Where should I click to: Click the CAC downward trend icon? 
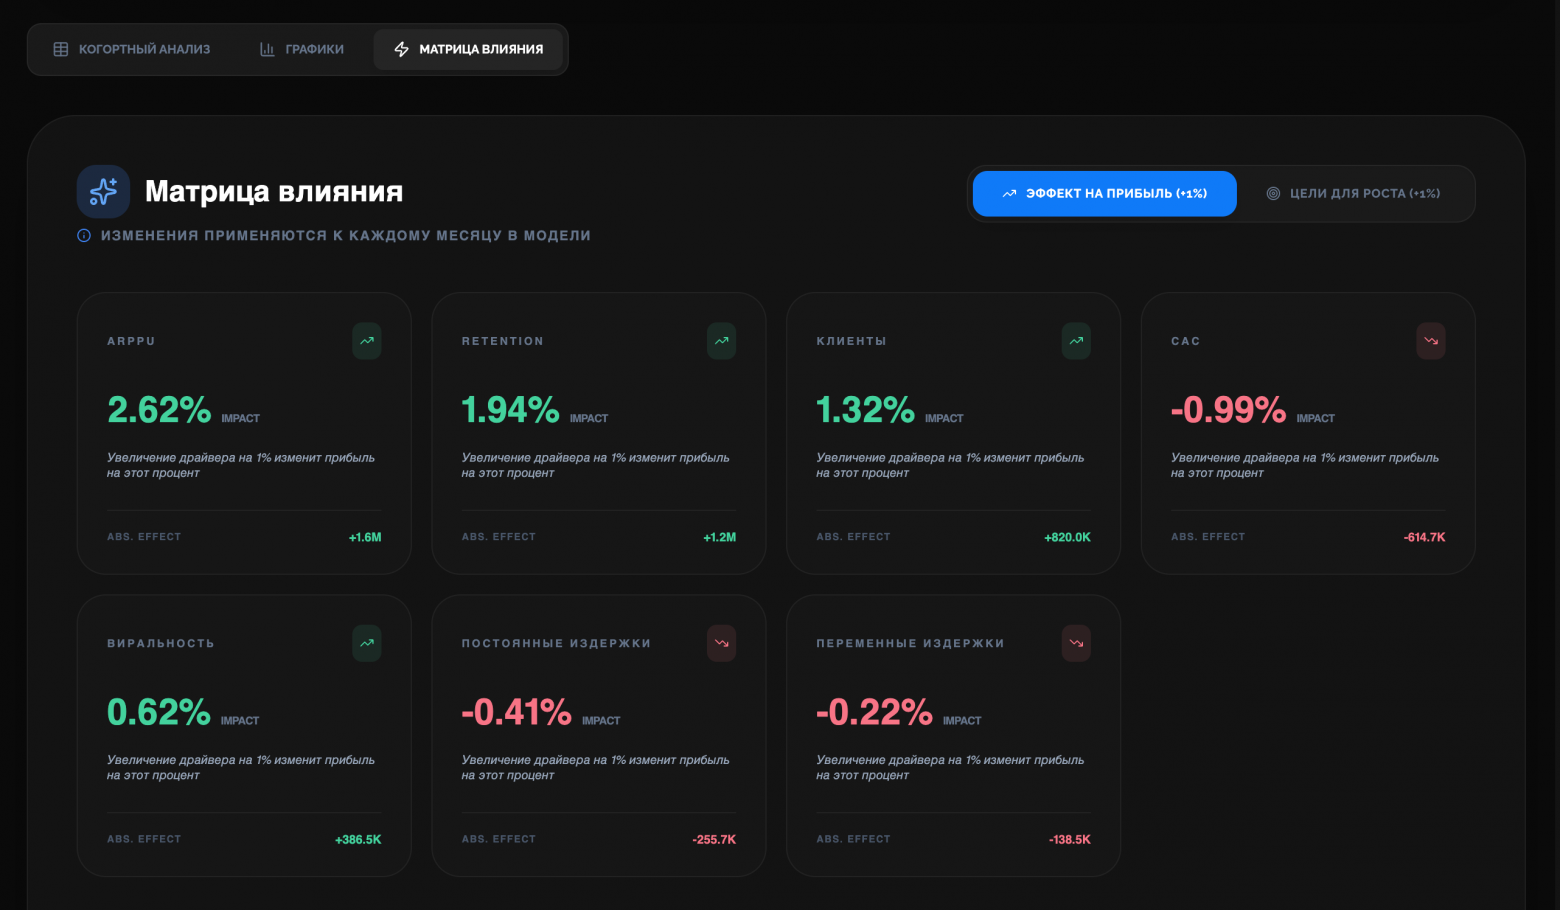tap(1430, 341)
